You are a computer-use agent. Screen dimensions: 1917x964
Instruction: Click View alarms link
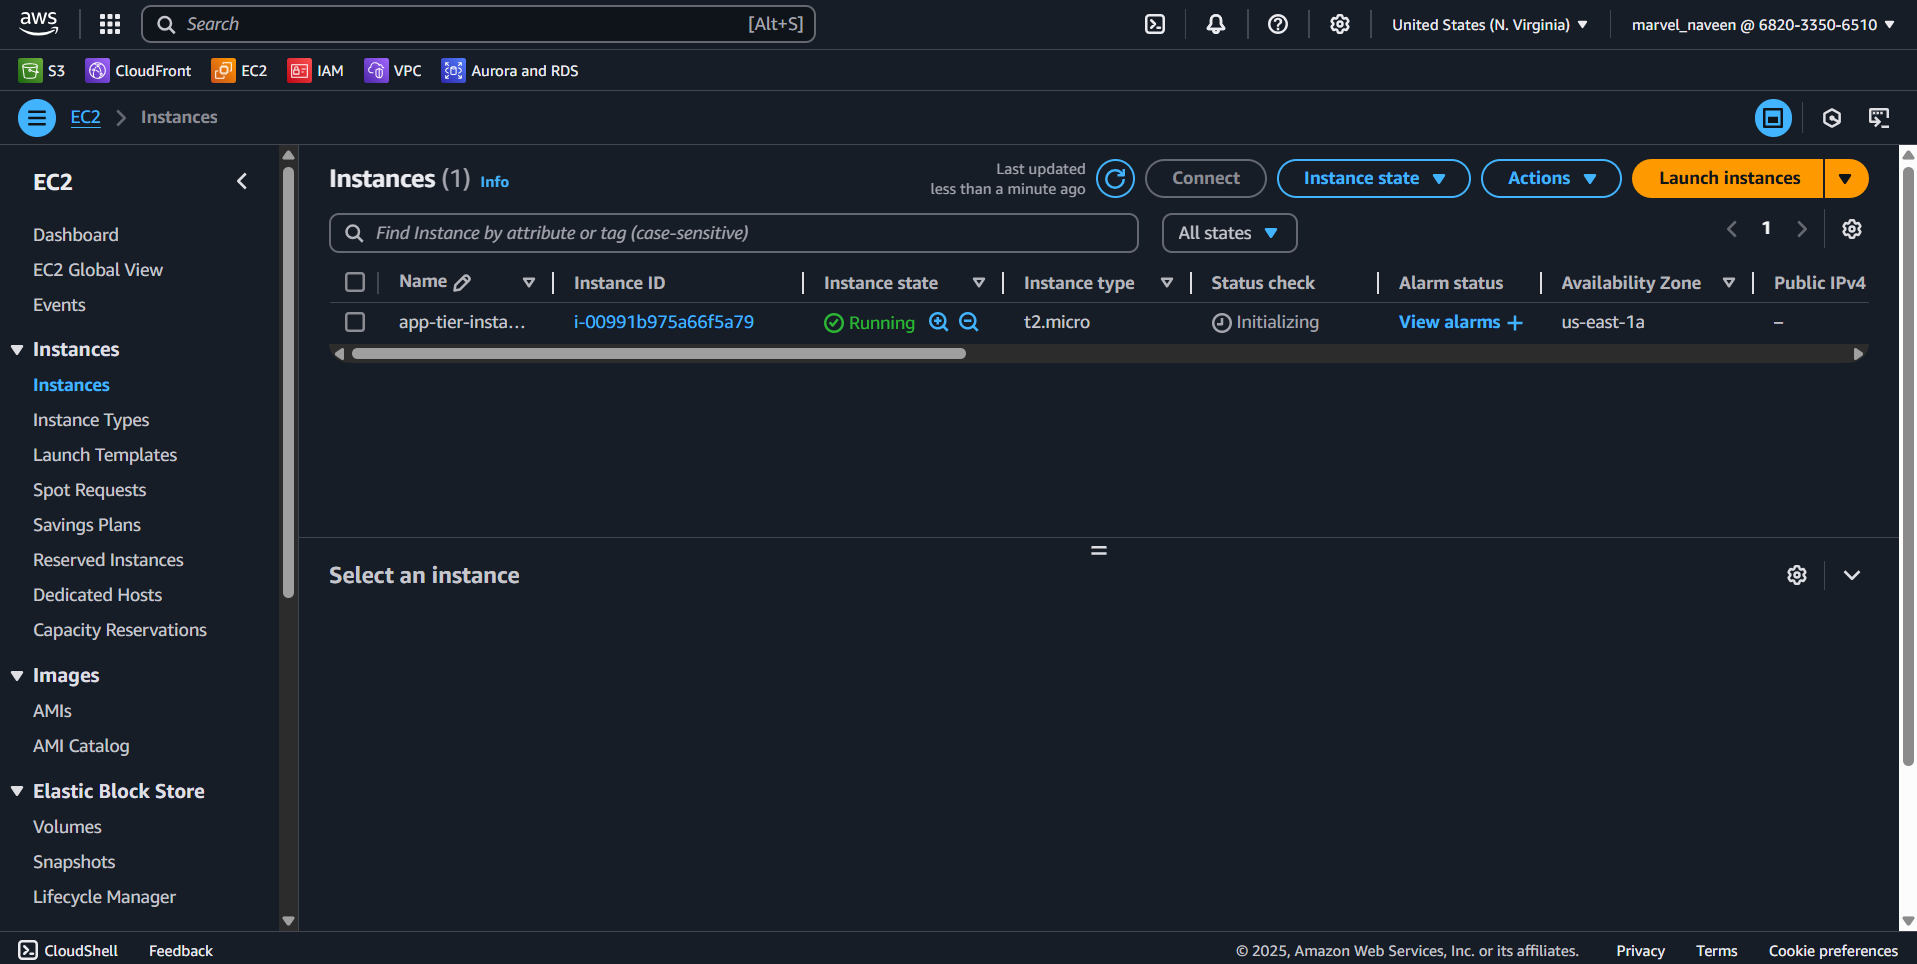click(x=1449, y=322)
